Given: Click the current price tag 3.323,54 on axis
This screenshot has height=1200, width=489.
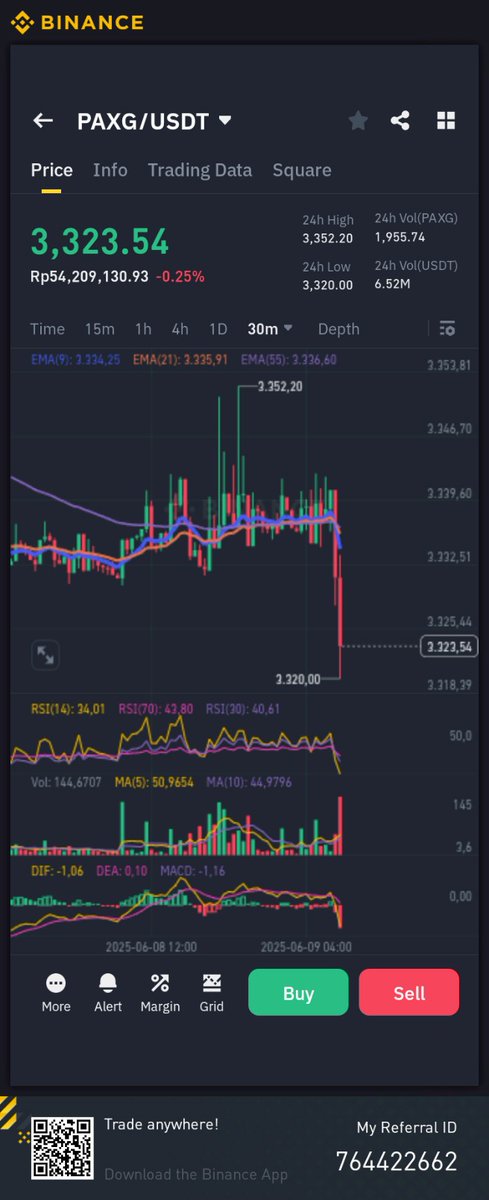Looking at the screenshot, I should point(450,647).
